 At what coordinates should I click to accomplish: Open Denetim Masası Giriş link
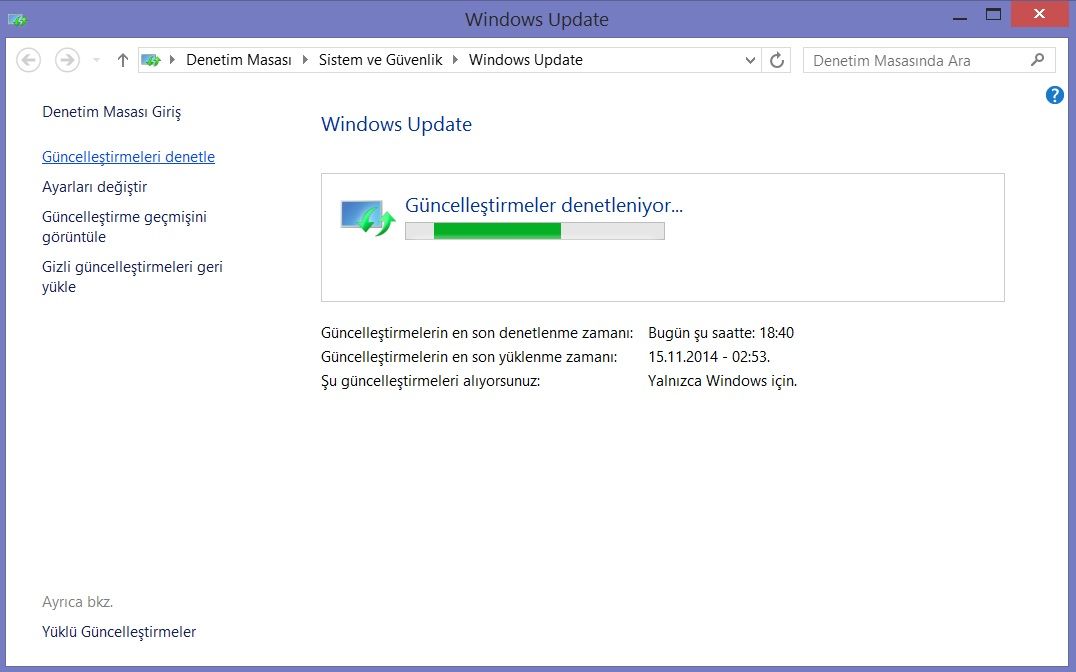112,112
